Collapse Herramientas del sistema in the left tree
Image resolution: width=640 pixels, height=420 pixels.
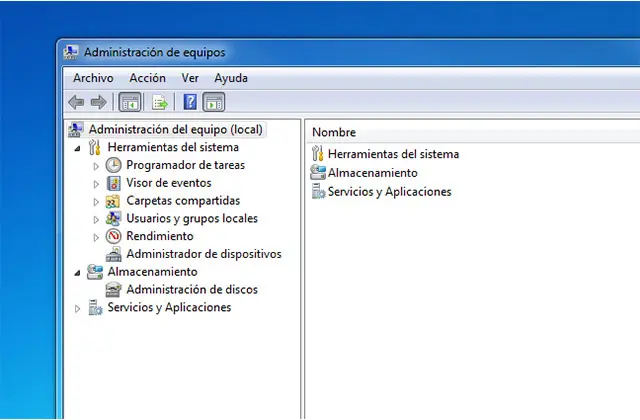[78, 148]
